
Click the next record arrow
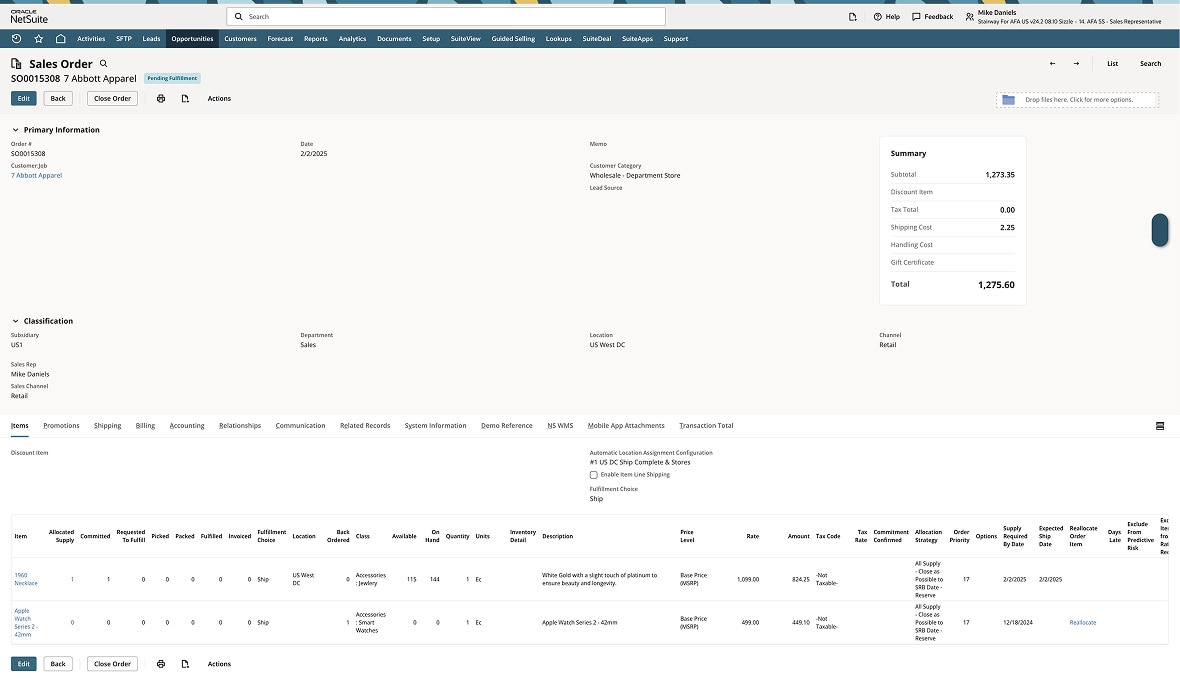pyautogui.click(x=1076, y=62)
